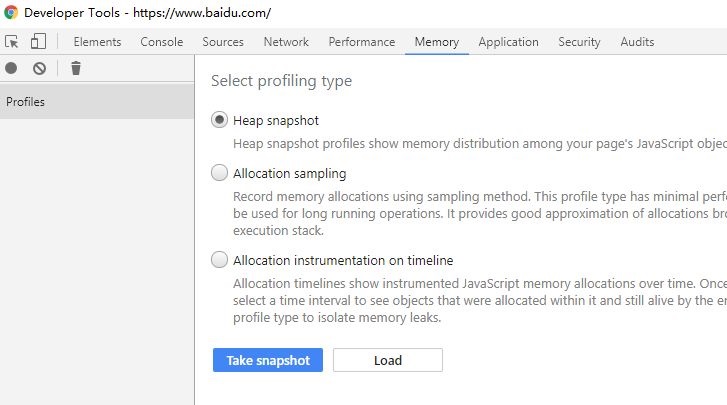Choose Allocation instrumentation on timeline
The height and width of the screenshot is (405, 727).
[x=220, y=260]
